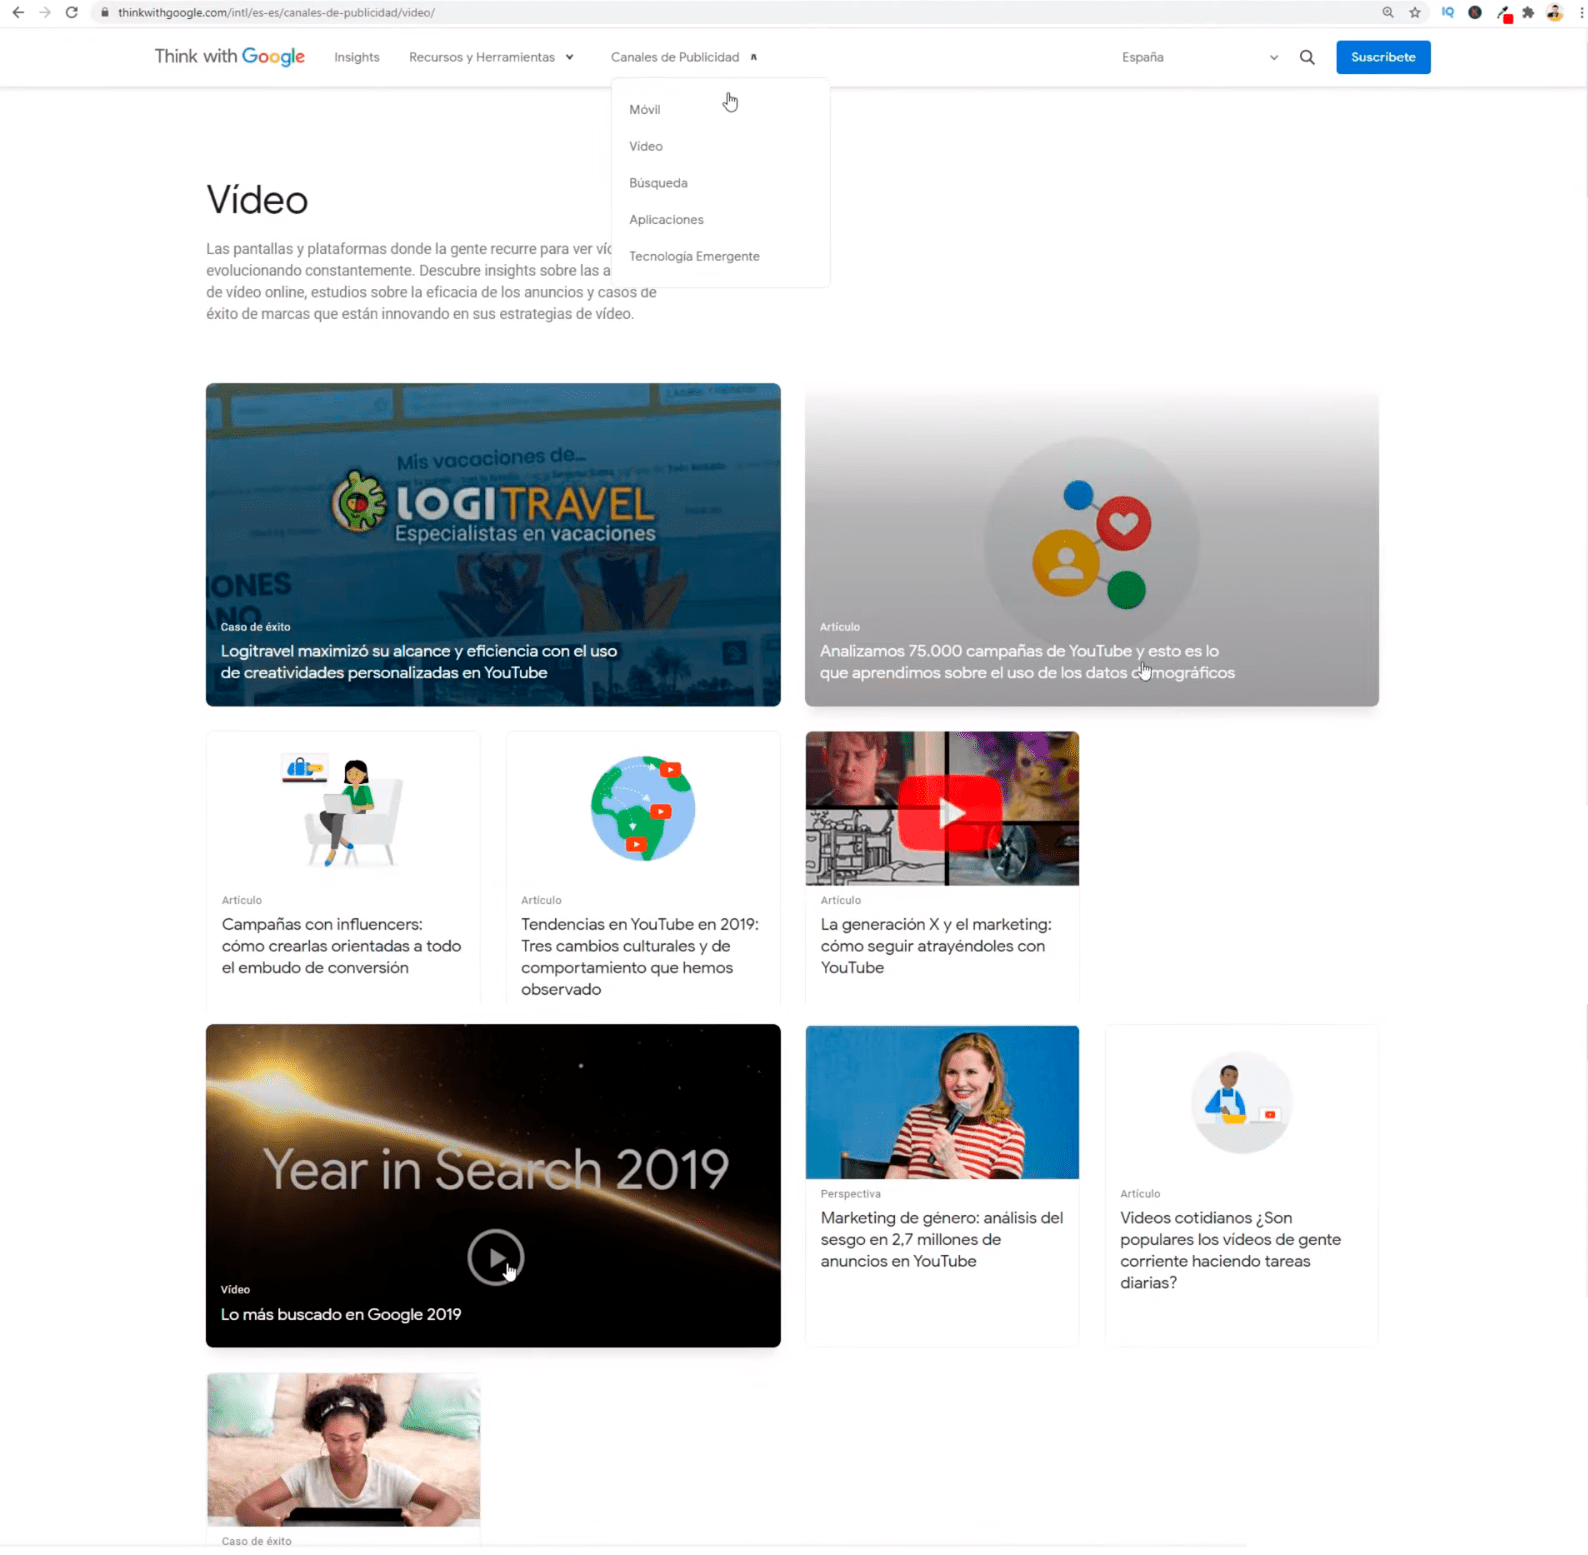Click the lock icon in the address bar
Image resolution: width=1588 pixels, height=1555 pixels.
click(x=105, y=12)
